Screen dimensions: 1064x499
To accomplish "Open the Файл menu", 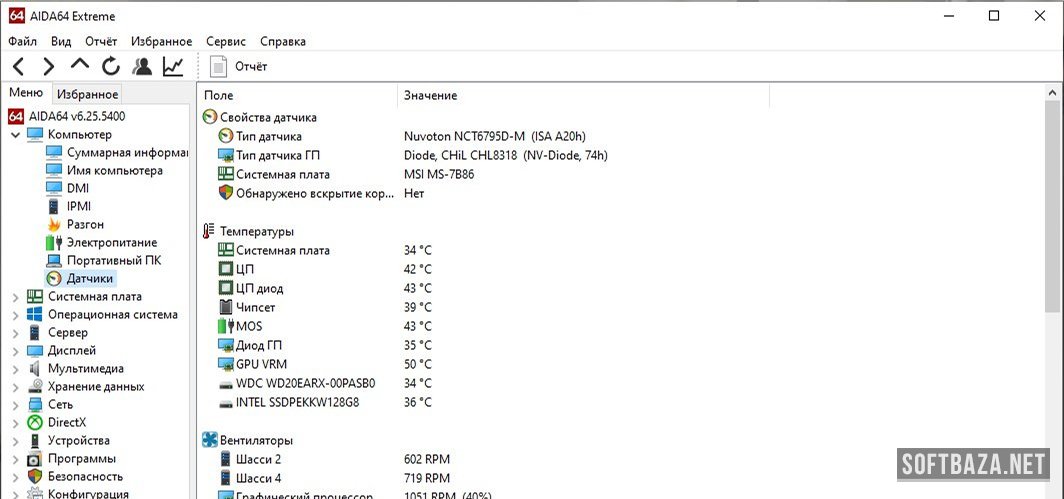I will (x=22, y=41).
